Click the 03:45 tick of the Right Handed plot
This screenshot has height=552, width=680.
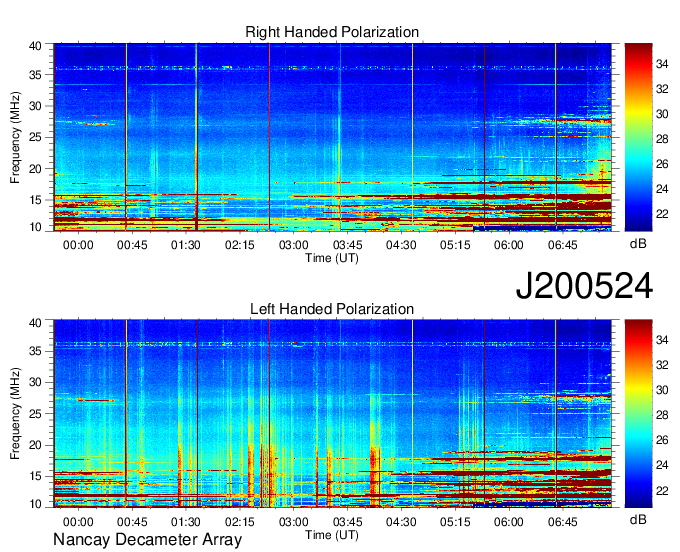(348, 245)
